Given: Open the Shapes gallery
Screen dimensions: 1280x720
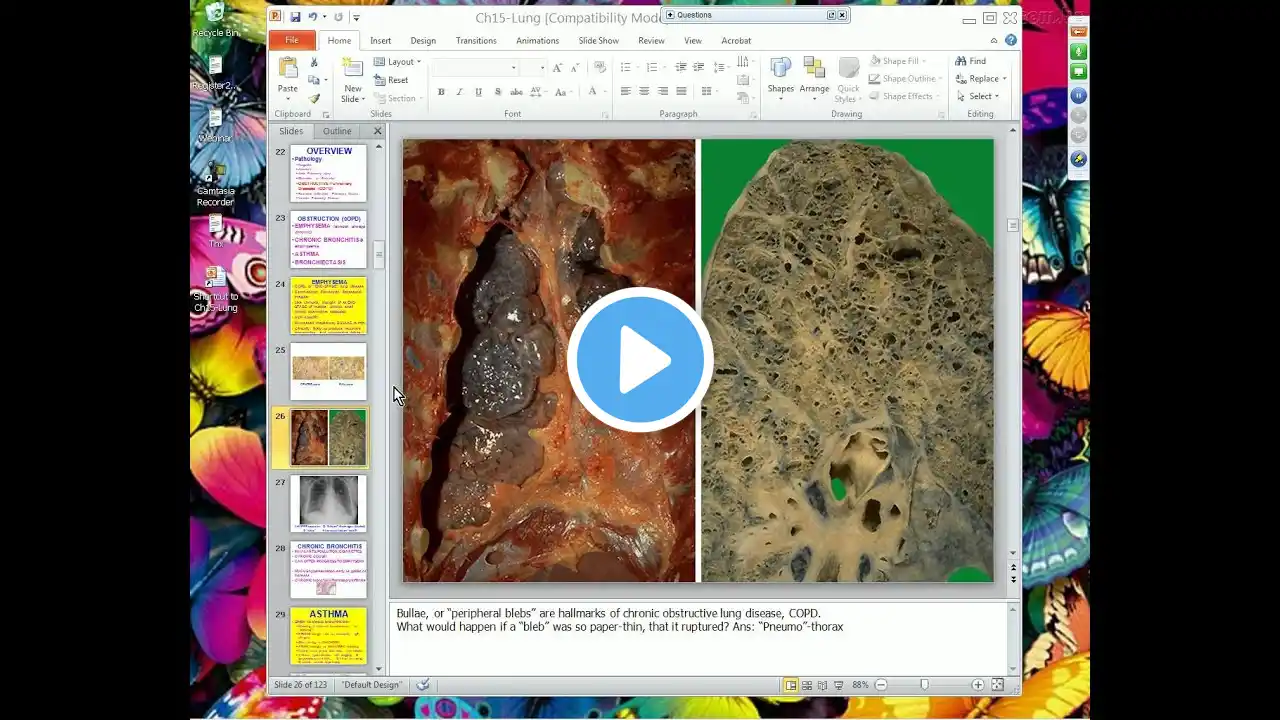Looking at the screenshot, I should 781,77.
